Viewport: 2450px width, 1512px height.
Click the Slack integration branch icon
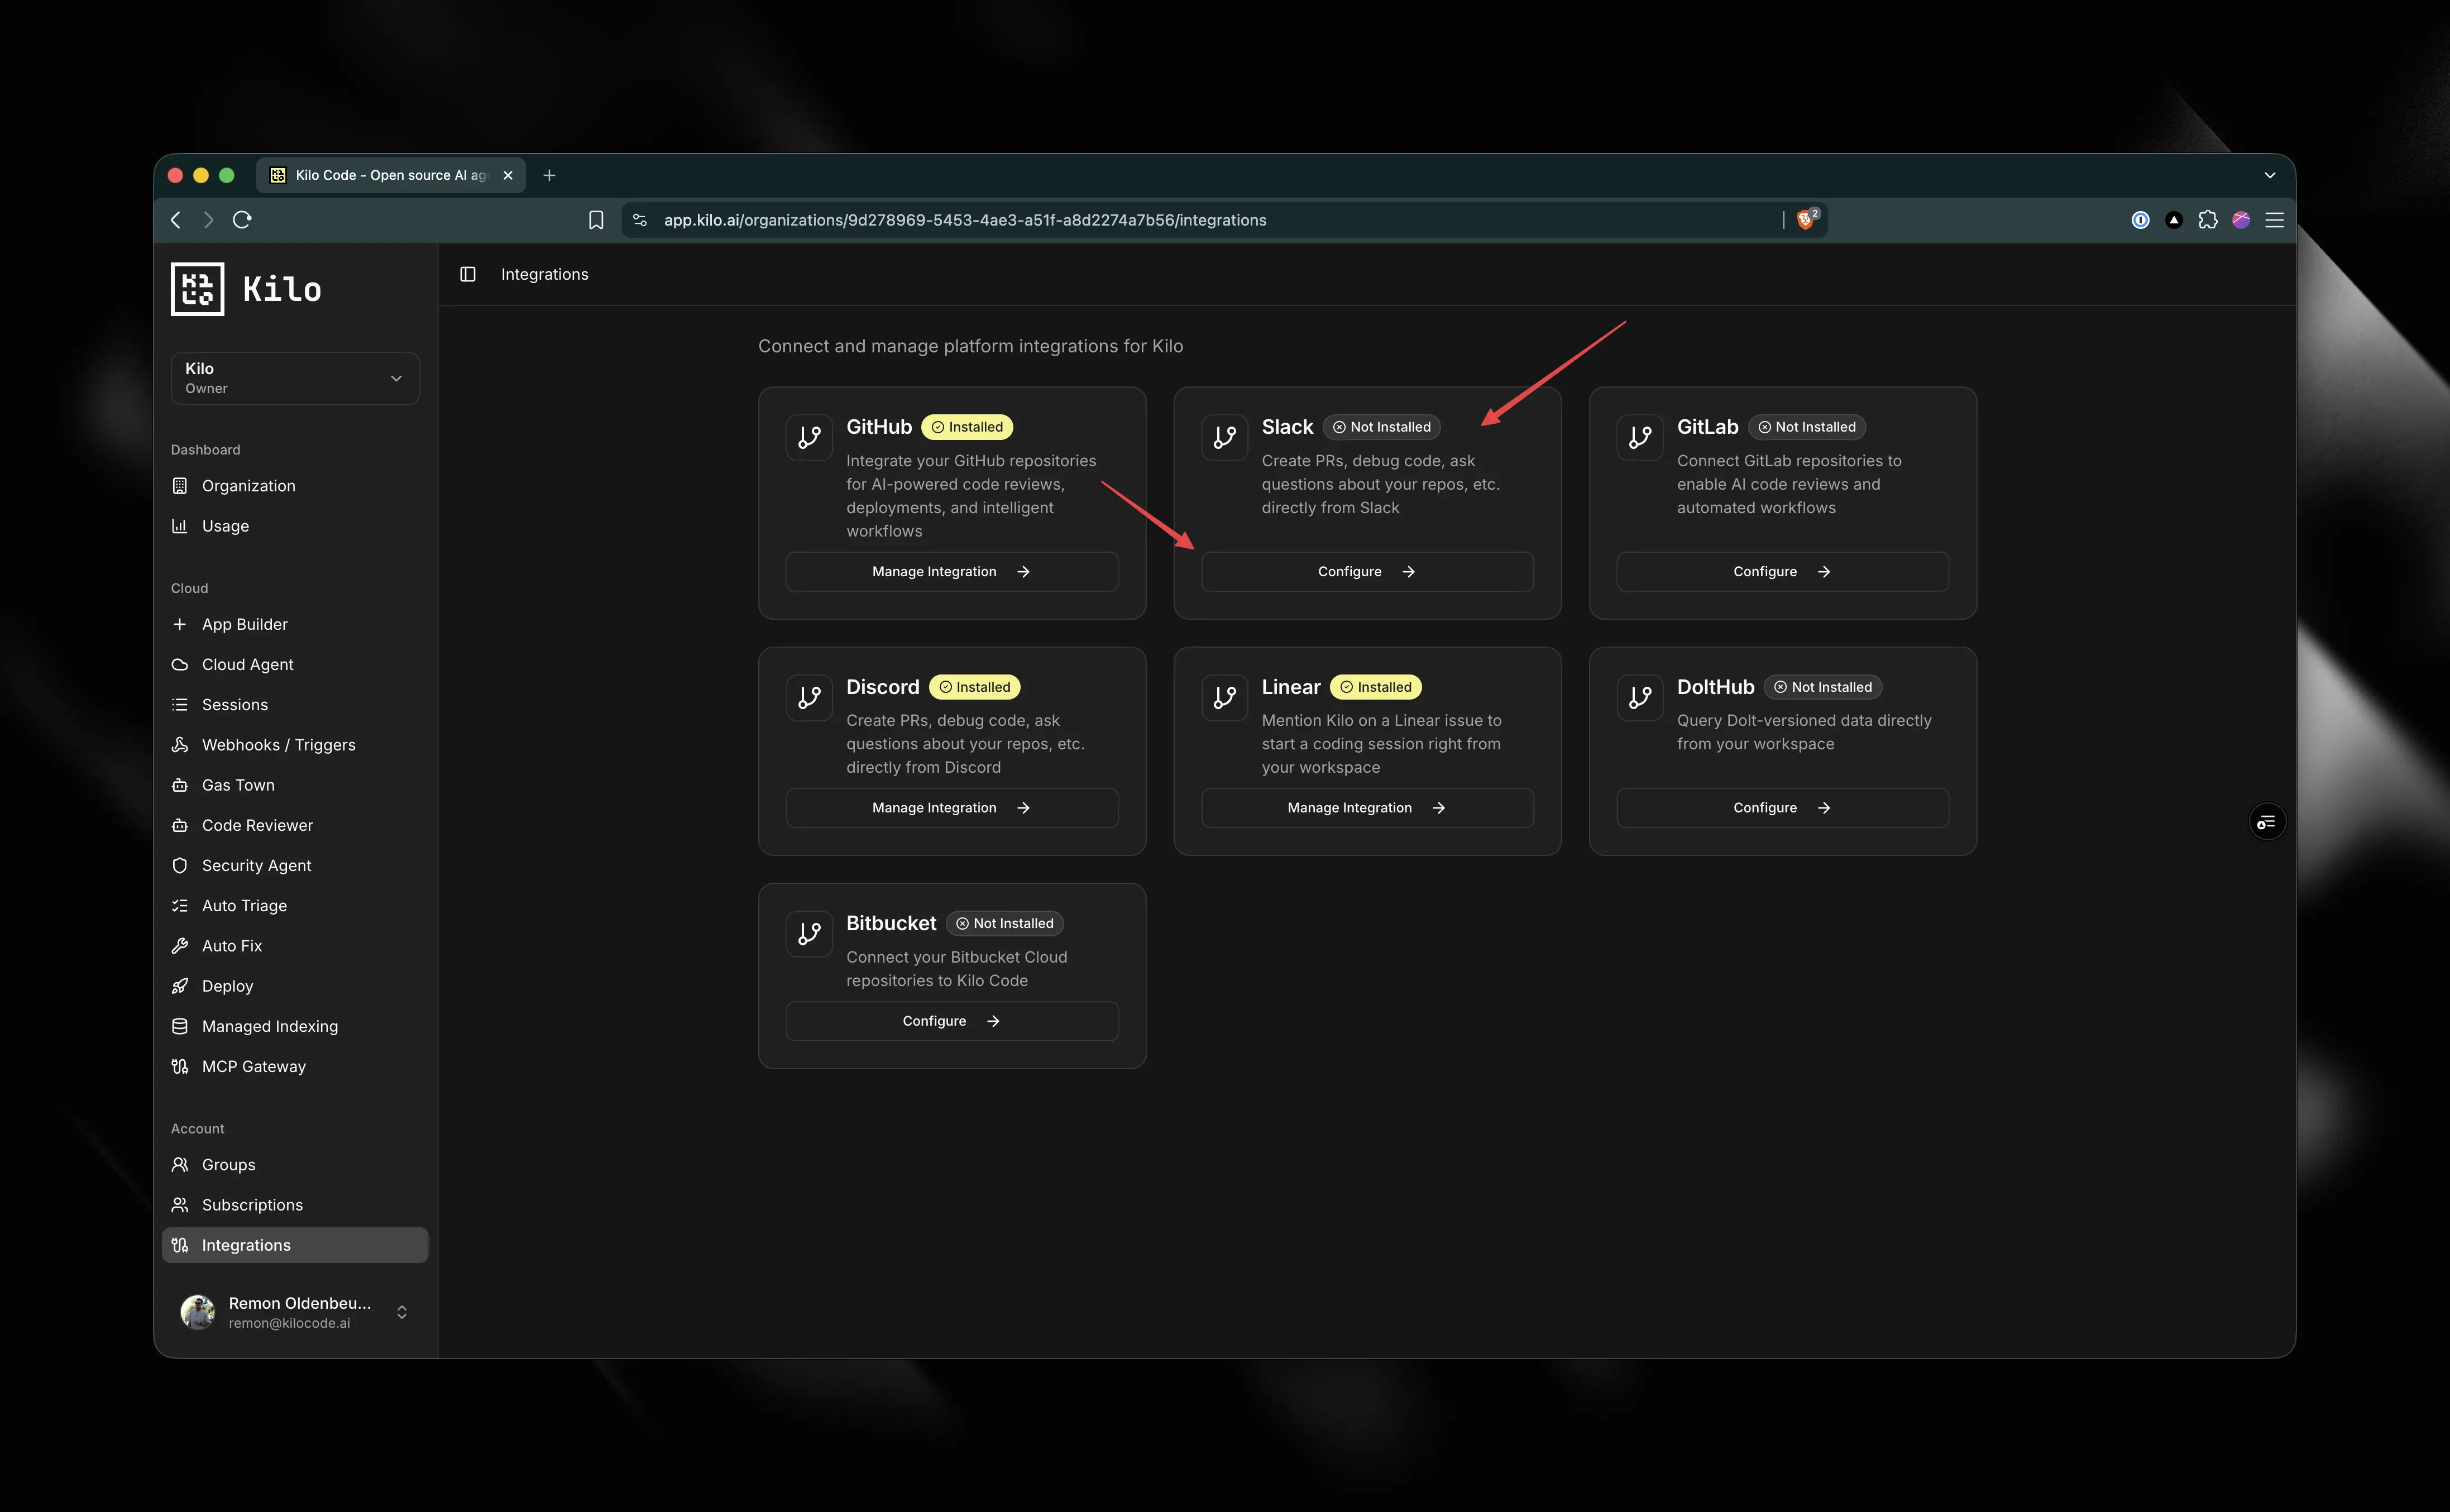coord(1225,437)
